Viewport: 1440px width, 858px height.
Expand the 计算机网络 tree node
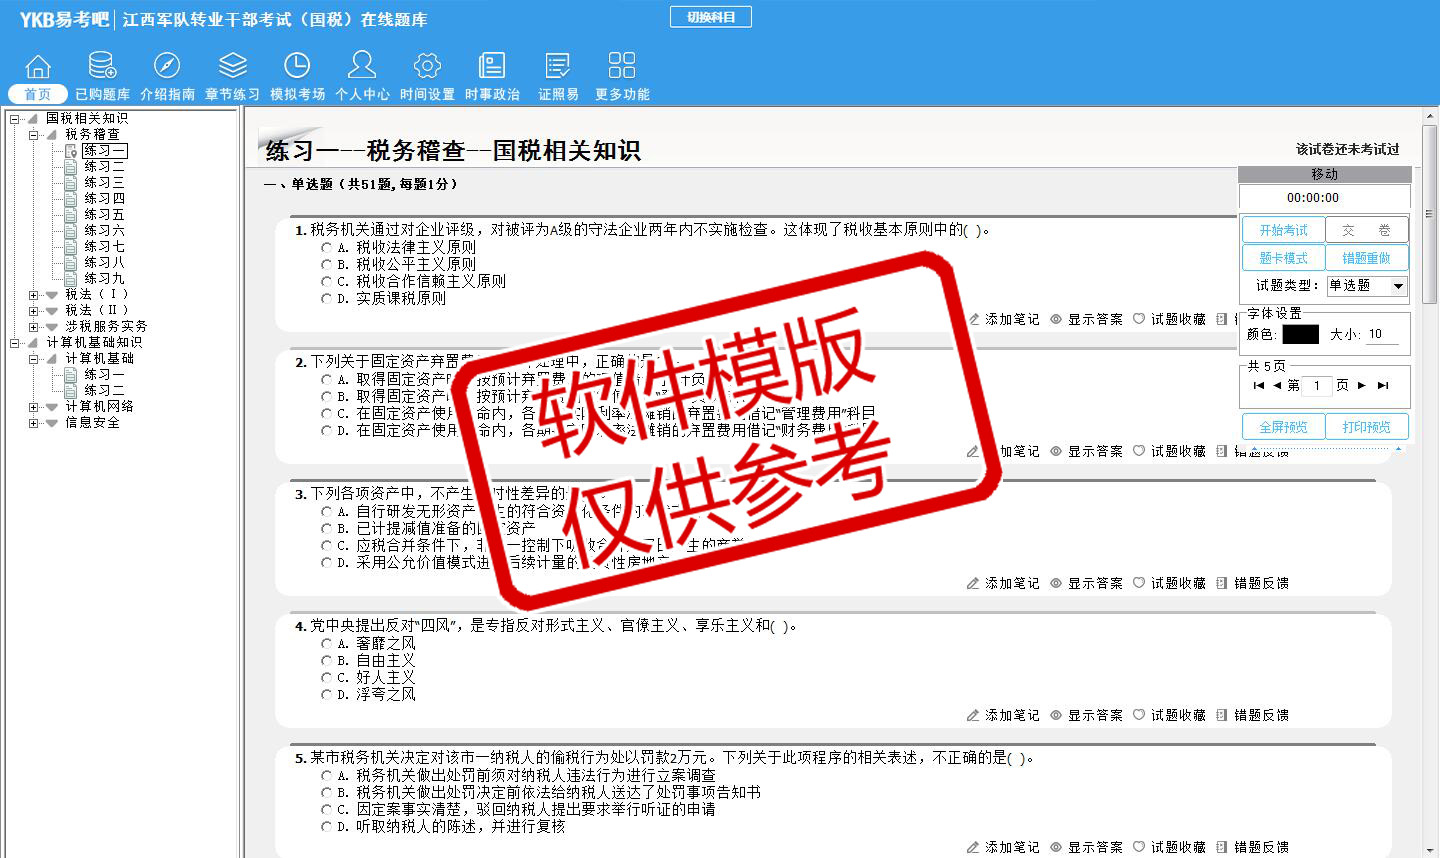click(x=34, y=407)
